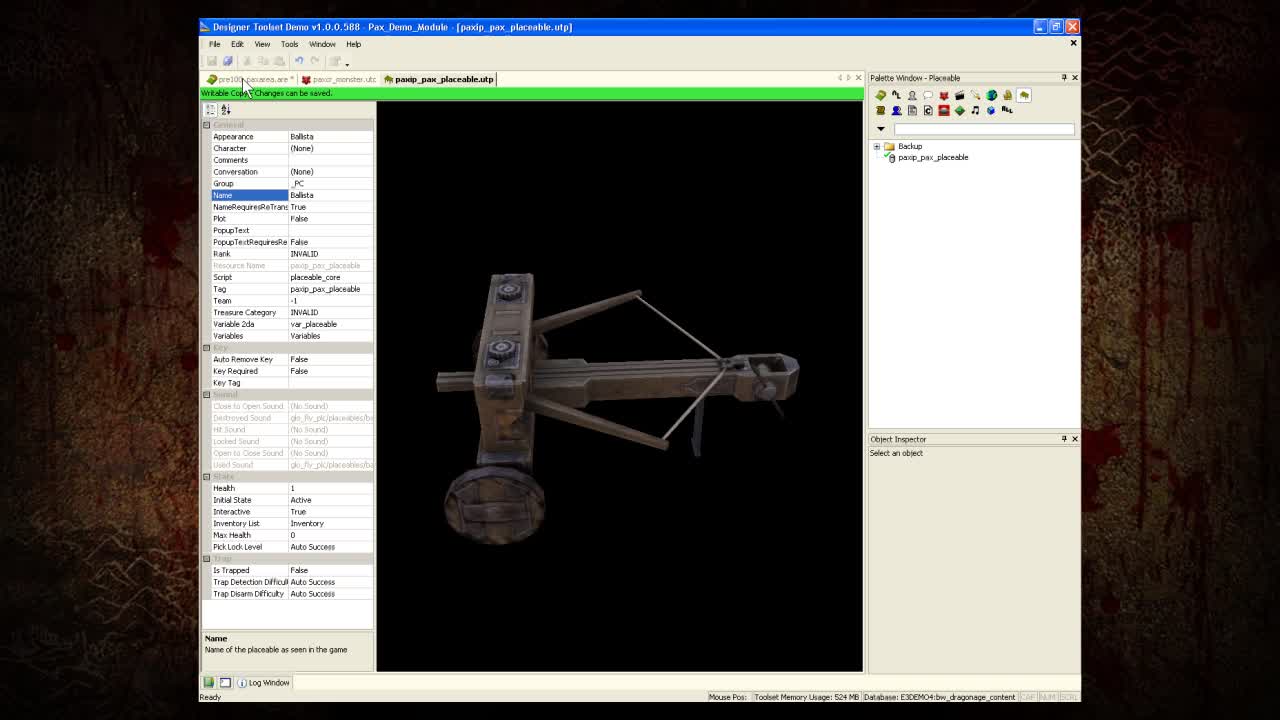Enable the ALL filter in the palette
This screenshot has width=1280, height=720.
coord(1009,110)
